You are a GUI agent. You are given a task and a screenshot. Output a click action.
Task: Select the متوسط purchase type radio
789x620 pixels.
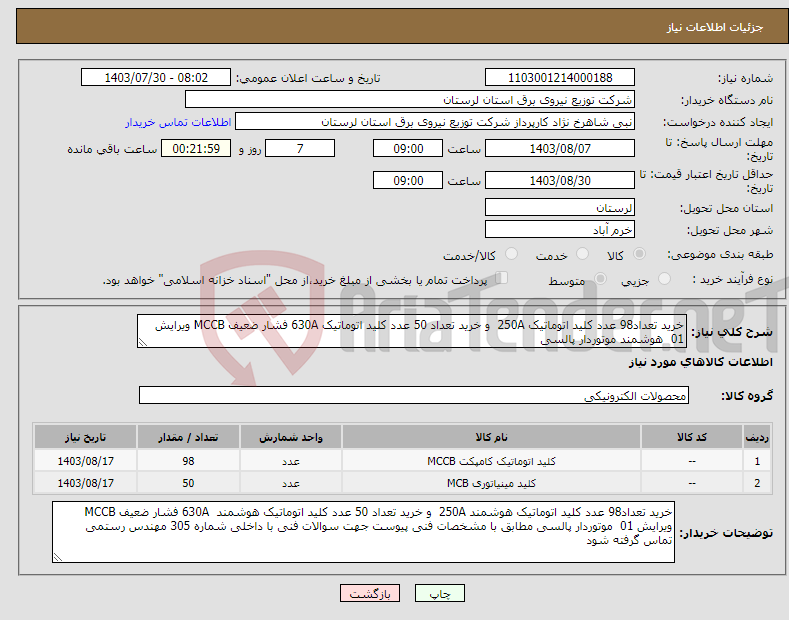tap(600, 279)
